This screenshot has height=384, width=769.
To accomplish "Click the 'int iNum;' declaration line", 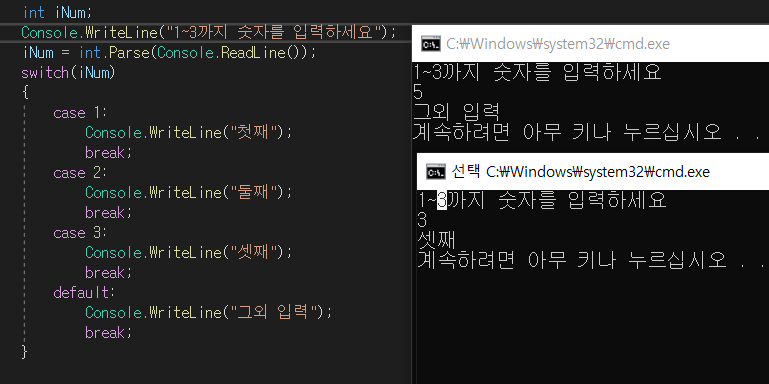I will click(57, 12).
